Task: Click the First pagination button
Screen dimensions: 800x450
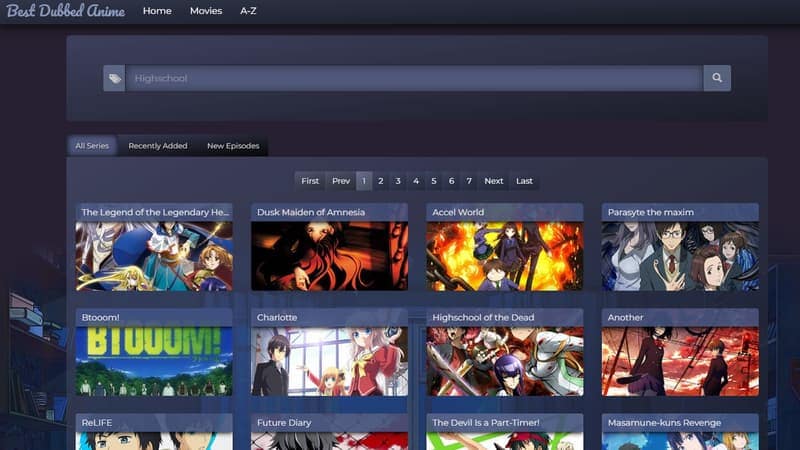Action: [310, 181]
